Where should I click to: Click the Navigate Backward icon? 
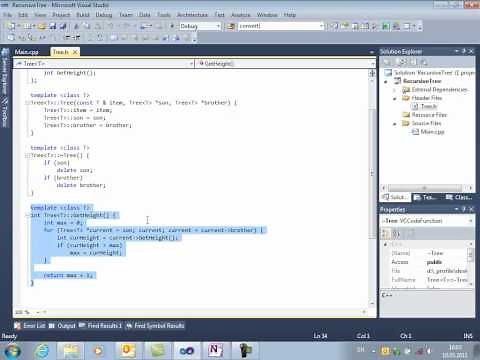tap(144, 26)
